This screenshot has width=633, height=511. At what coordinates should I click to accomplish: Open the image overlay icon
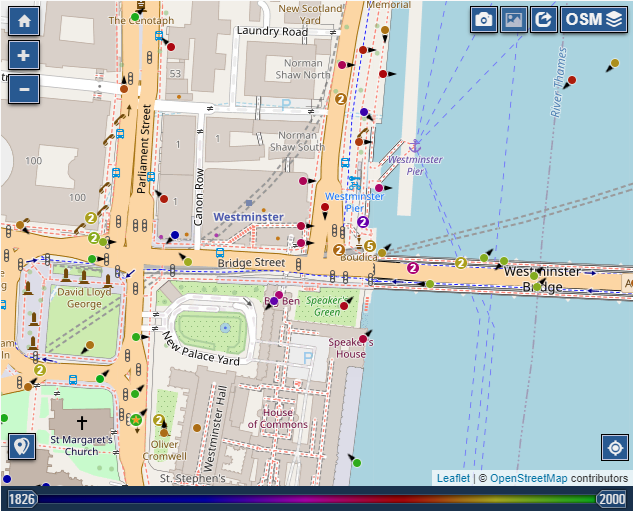coord(514,20)
